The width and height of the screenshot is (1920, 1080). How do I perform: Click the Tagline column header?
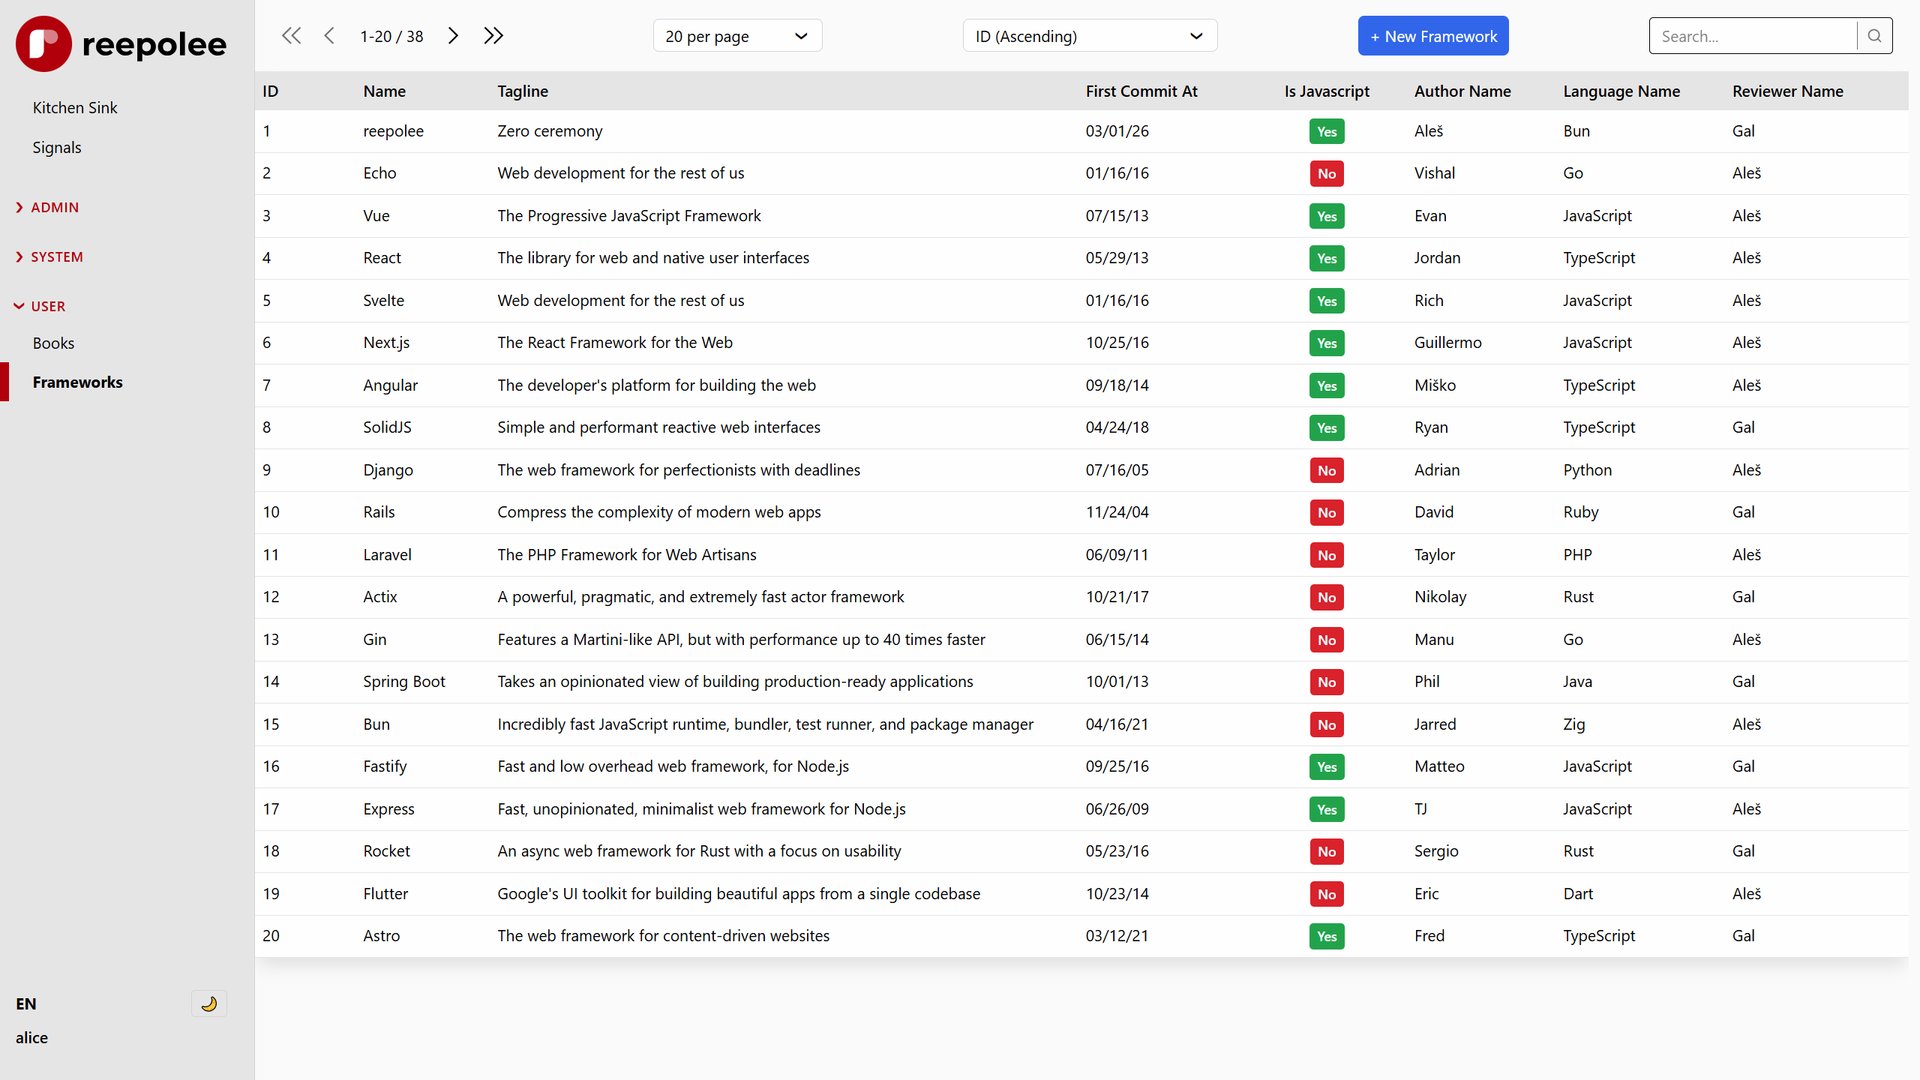(523, 91)
